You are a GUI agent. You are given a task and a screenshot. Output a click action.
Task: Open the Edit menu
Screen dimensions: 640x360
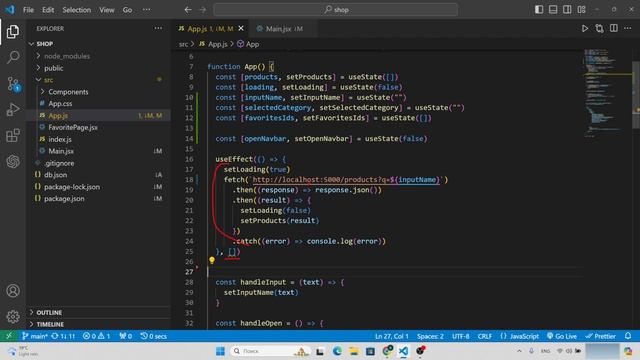pyautogui.click(x=48, y=10)
